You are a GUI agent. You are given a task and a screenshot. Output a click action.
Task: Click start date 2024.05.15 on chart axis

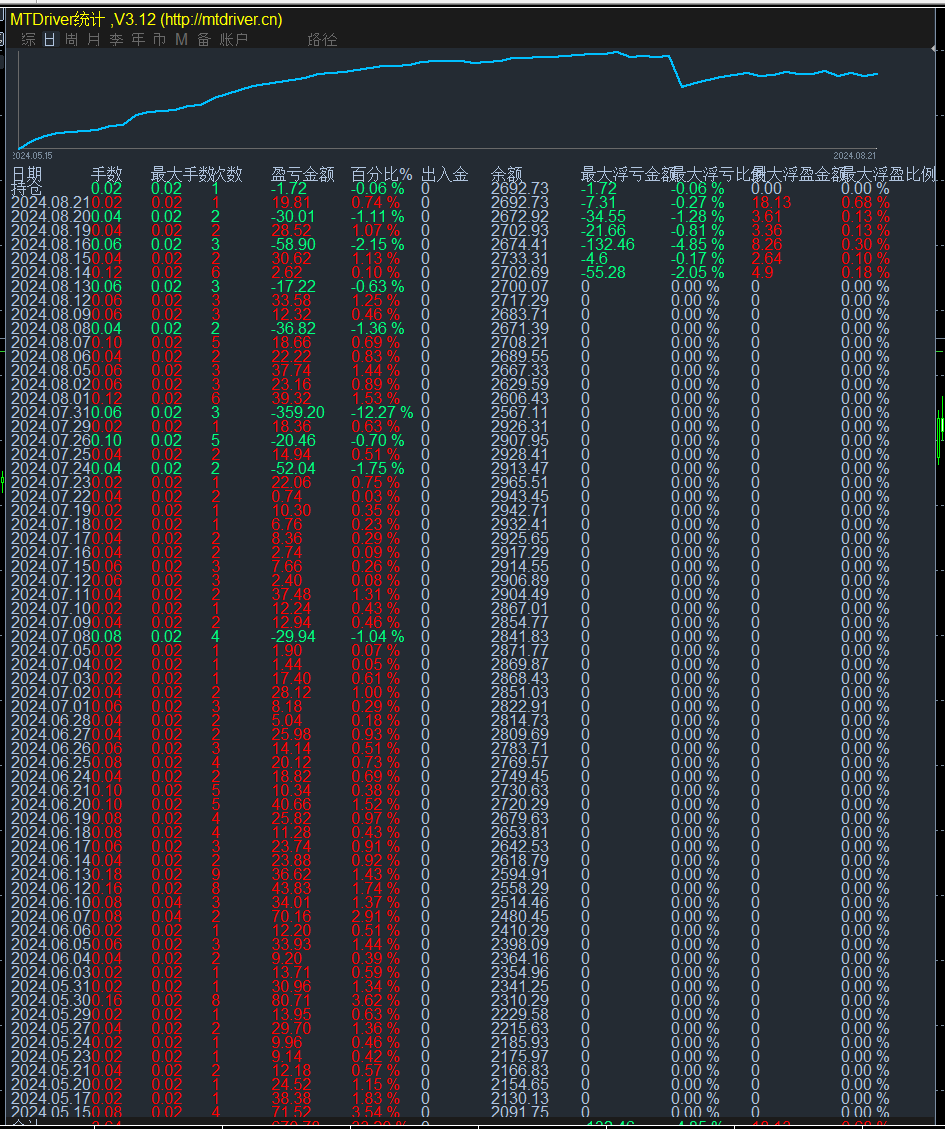[x=32, y=156]
